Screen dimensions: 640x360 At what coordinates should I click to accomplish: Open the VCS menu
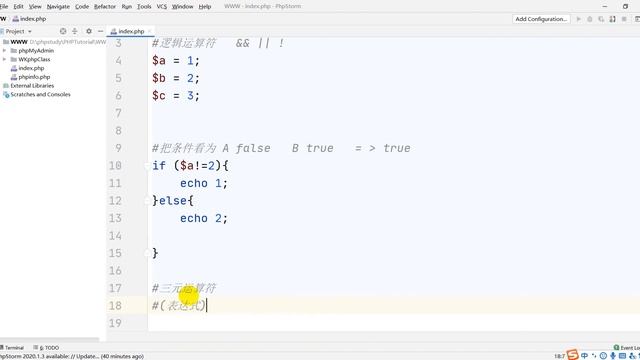point(162,7)
